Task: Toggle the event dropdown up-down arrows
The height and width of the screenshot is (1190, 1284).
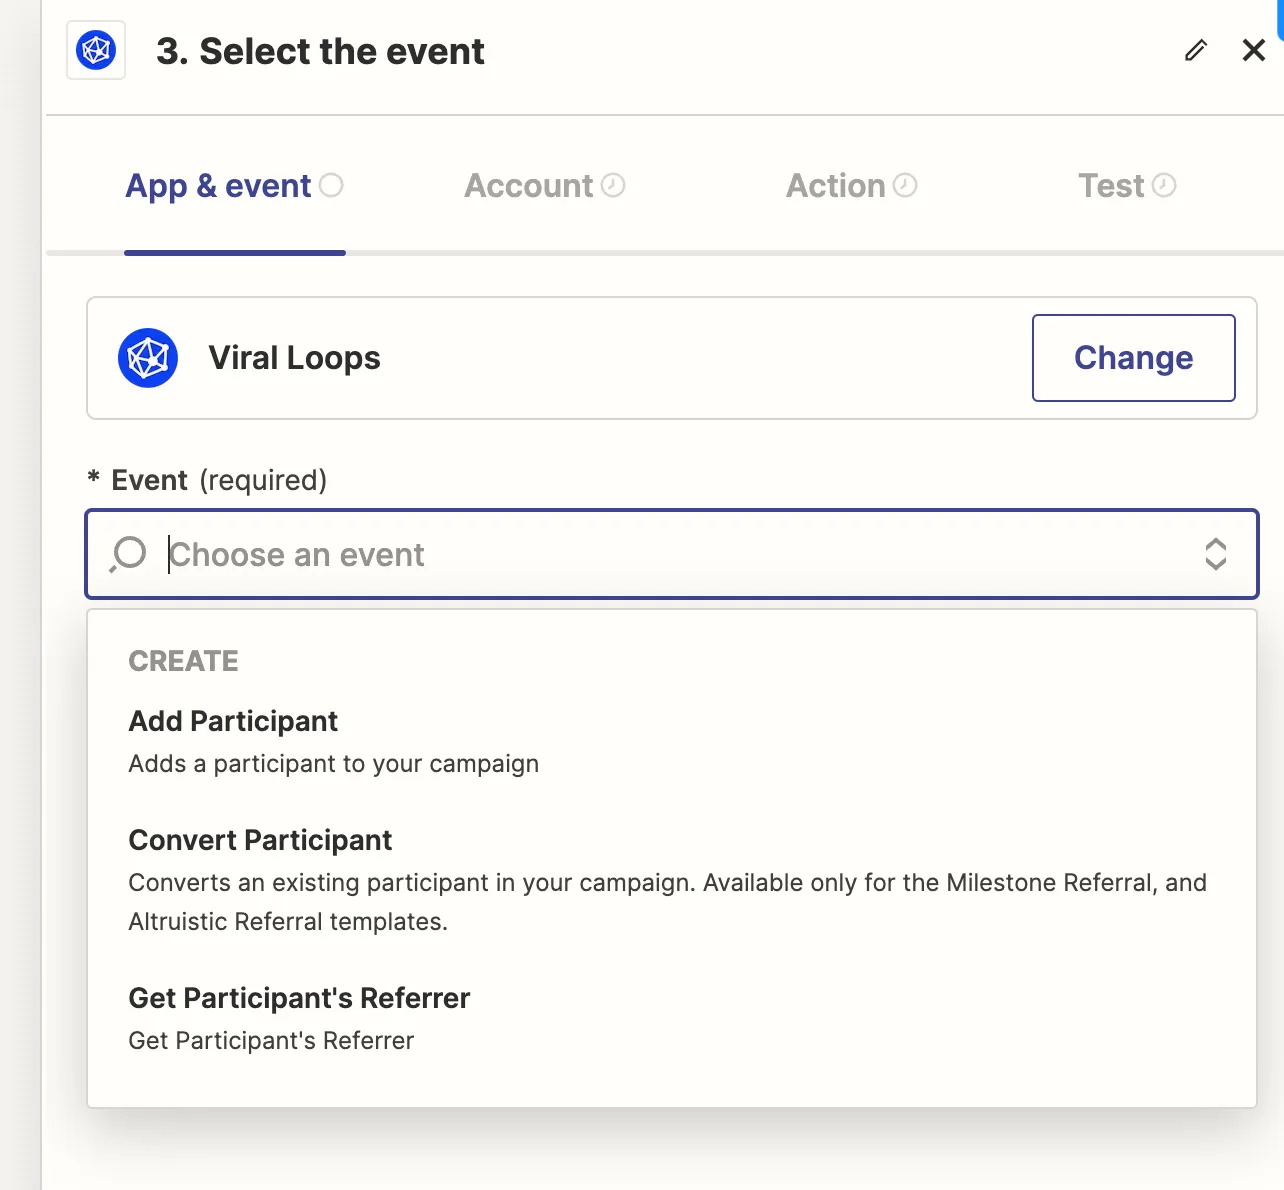Action: [x=1216, y=554]
